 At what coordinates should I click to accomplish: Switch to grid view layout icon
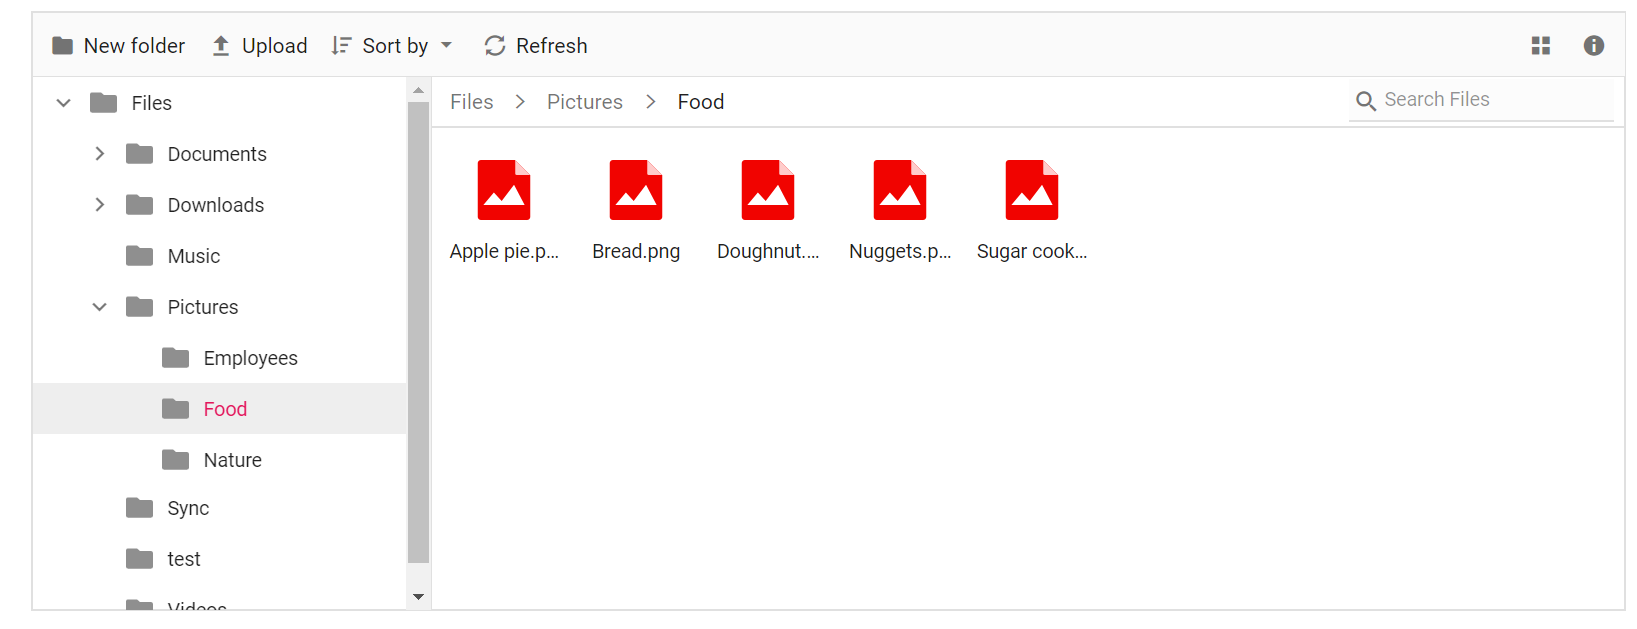pos(1540,46)
